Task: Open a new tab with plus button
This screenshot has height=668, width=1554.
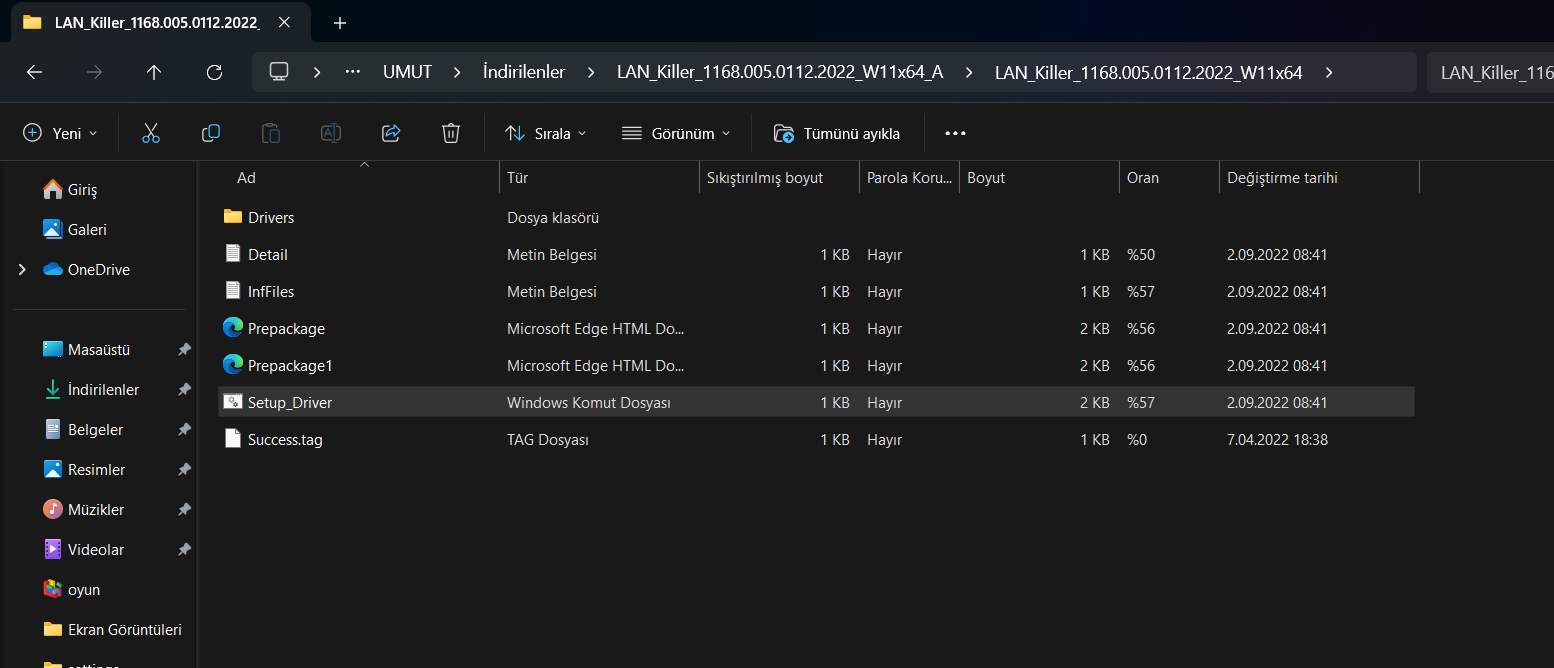Action: [x=339, y=22]
